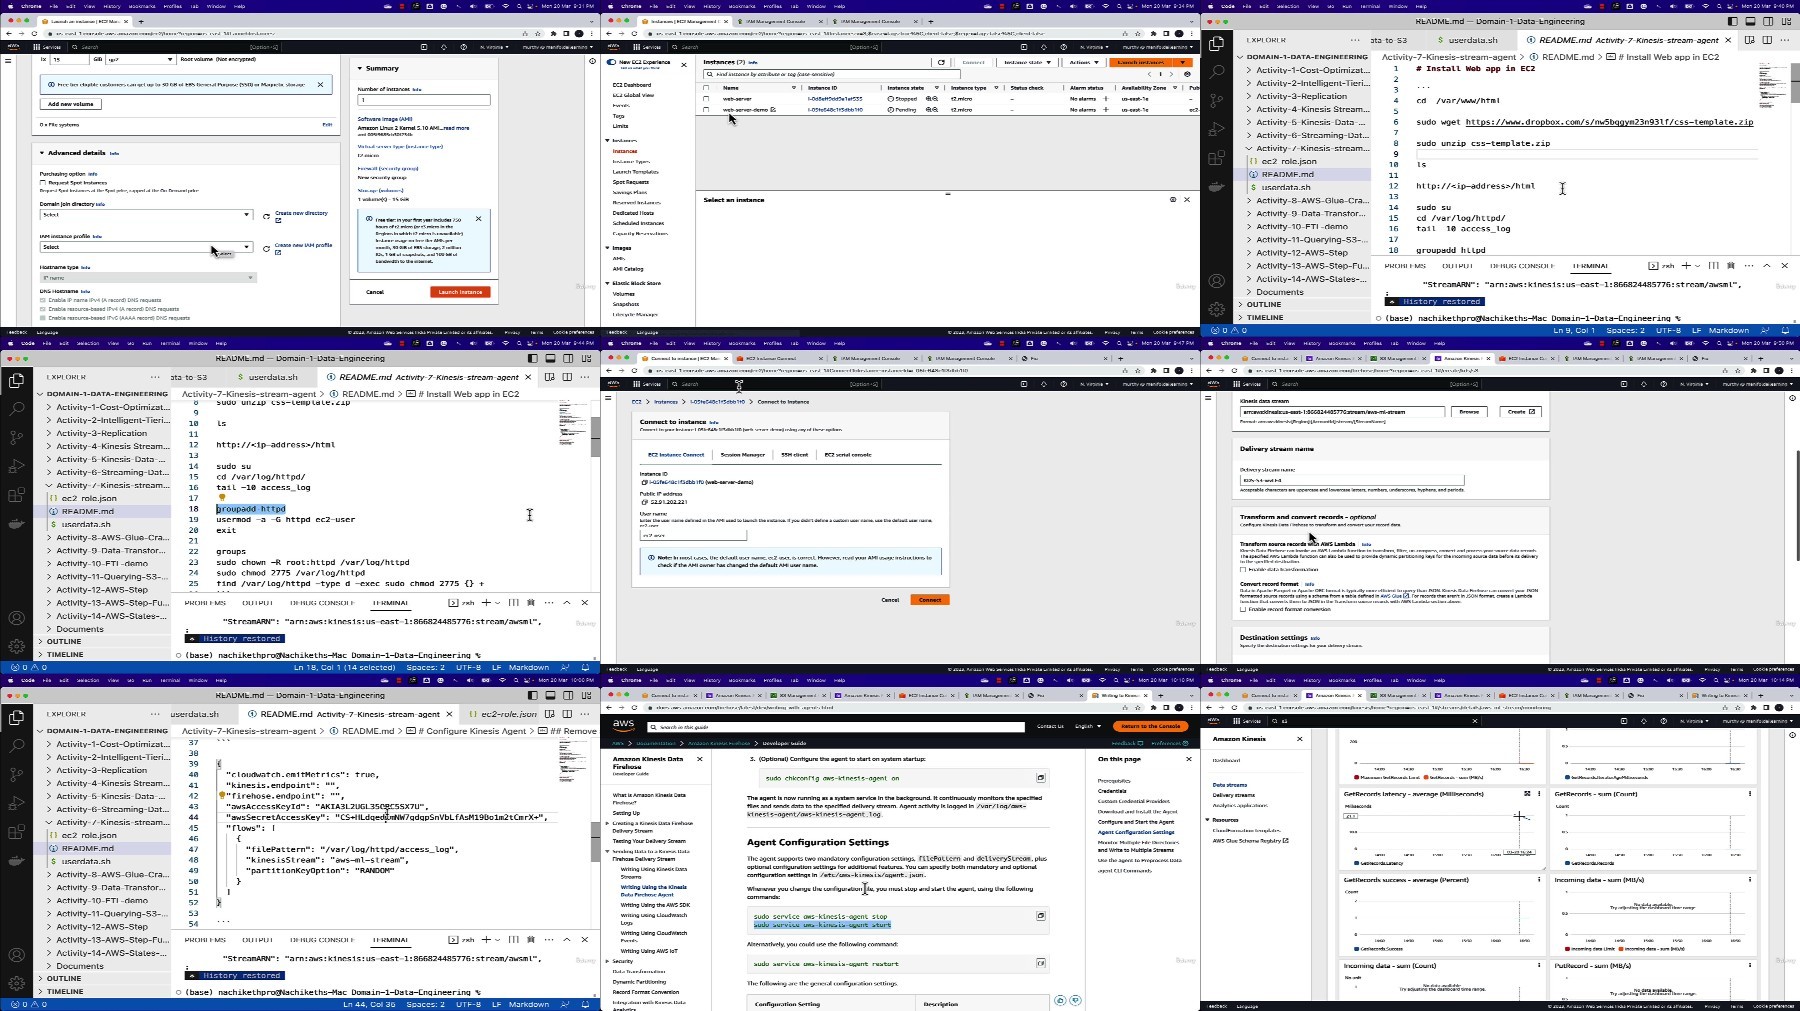Close the 'On this page' docs panel
The width and height of the screenshot is (1800, 1011).
coord(1188,759)
